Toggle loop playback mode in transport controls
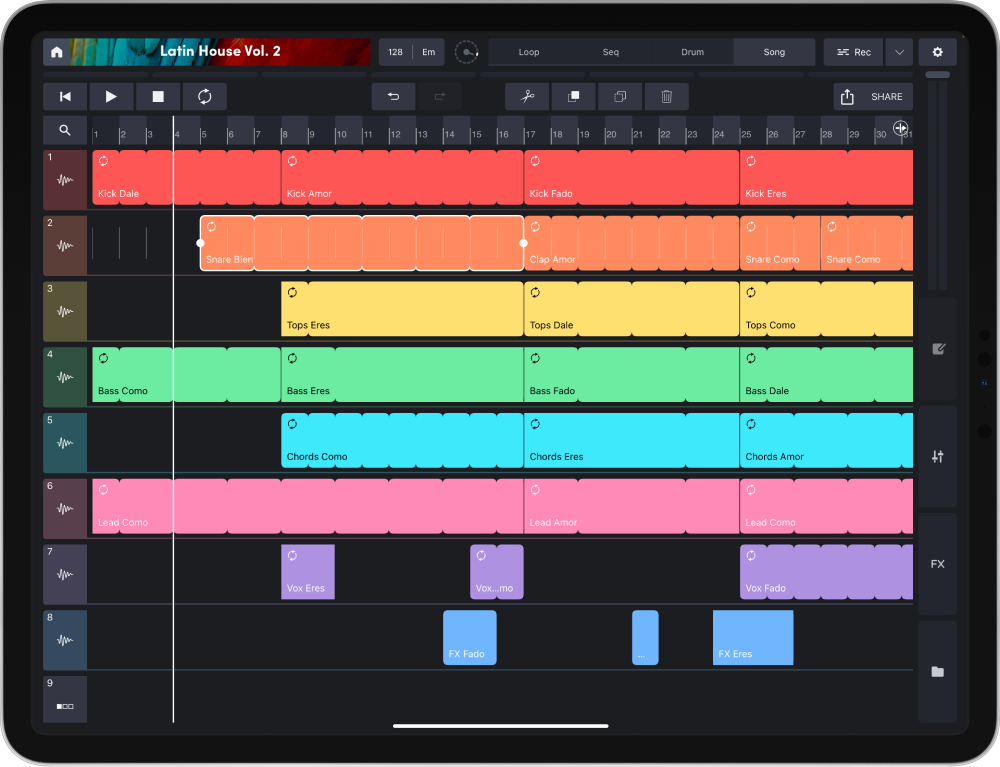Viewport: 1000px width, 767px height. (204, 96)
